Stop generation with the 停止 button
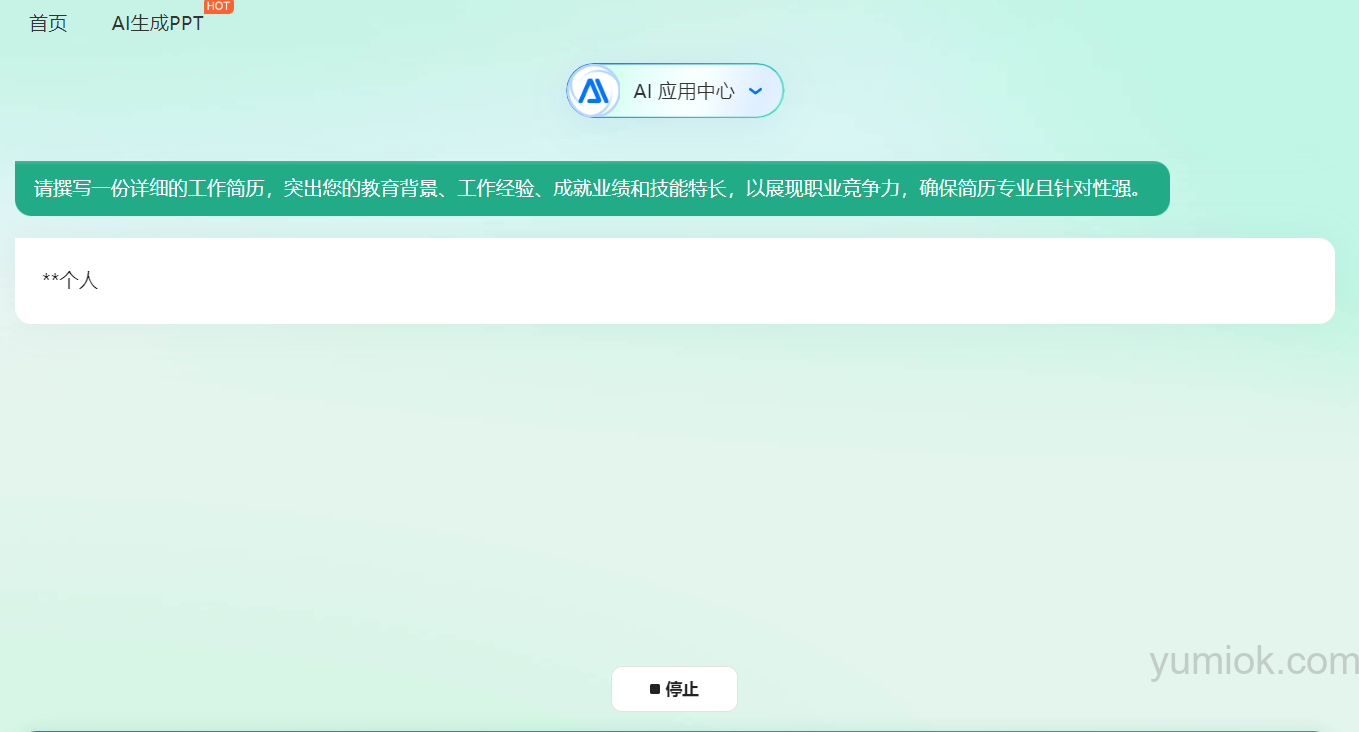This screenshot has height=732, width=1359. click(674, 689)
